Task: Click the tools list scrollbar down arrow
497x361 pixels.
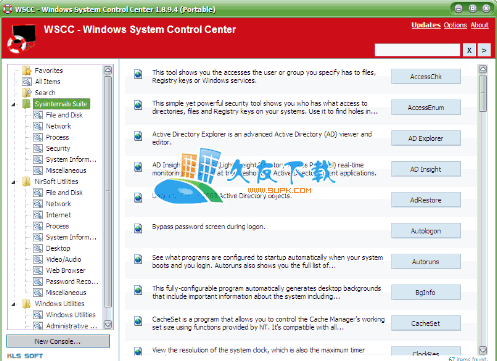Action: [483, 350]
